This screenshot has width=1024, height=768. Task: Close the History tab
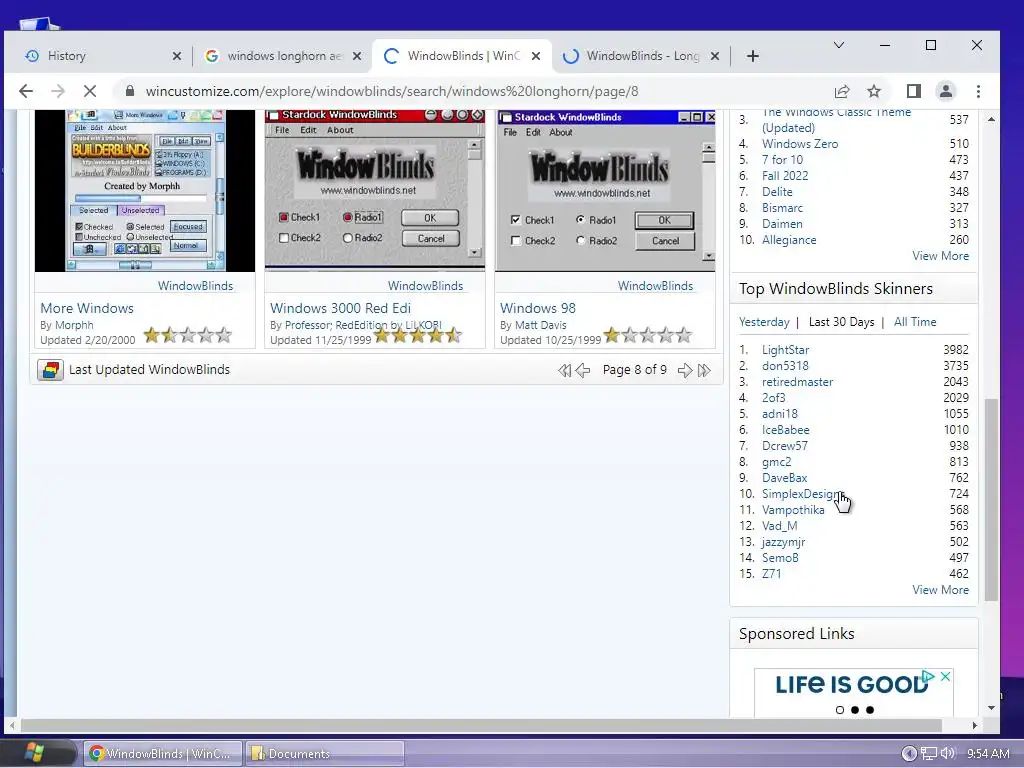point(177,56)
